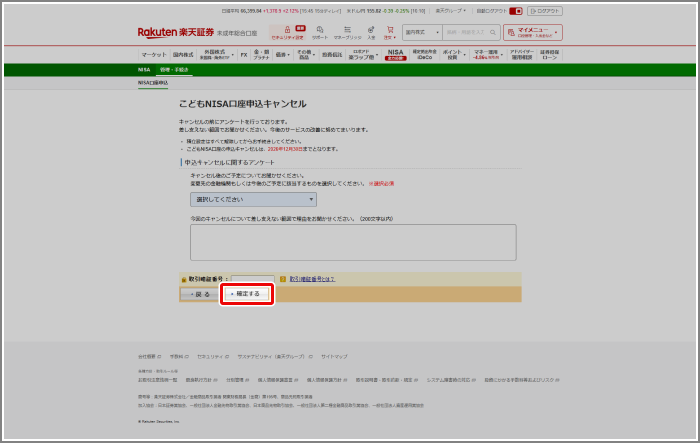Open the fees and risks footer link

tap(521, 380)
